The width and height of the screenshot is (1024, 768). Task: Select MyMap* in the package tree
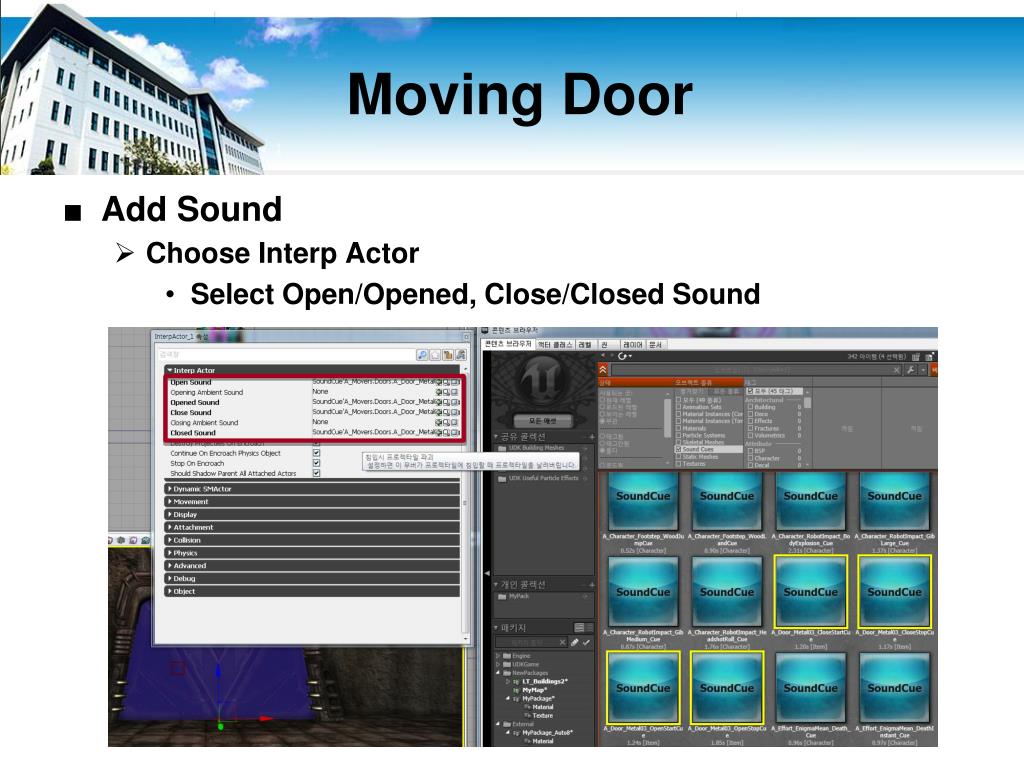(x=534, y=690)
